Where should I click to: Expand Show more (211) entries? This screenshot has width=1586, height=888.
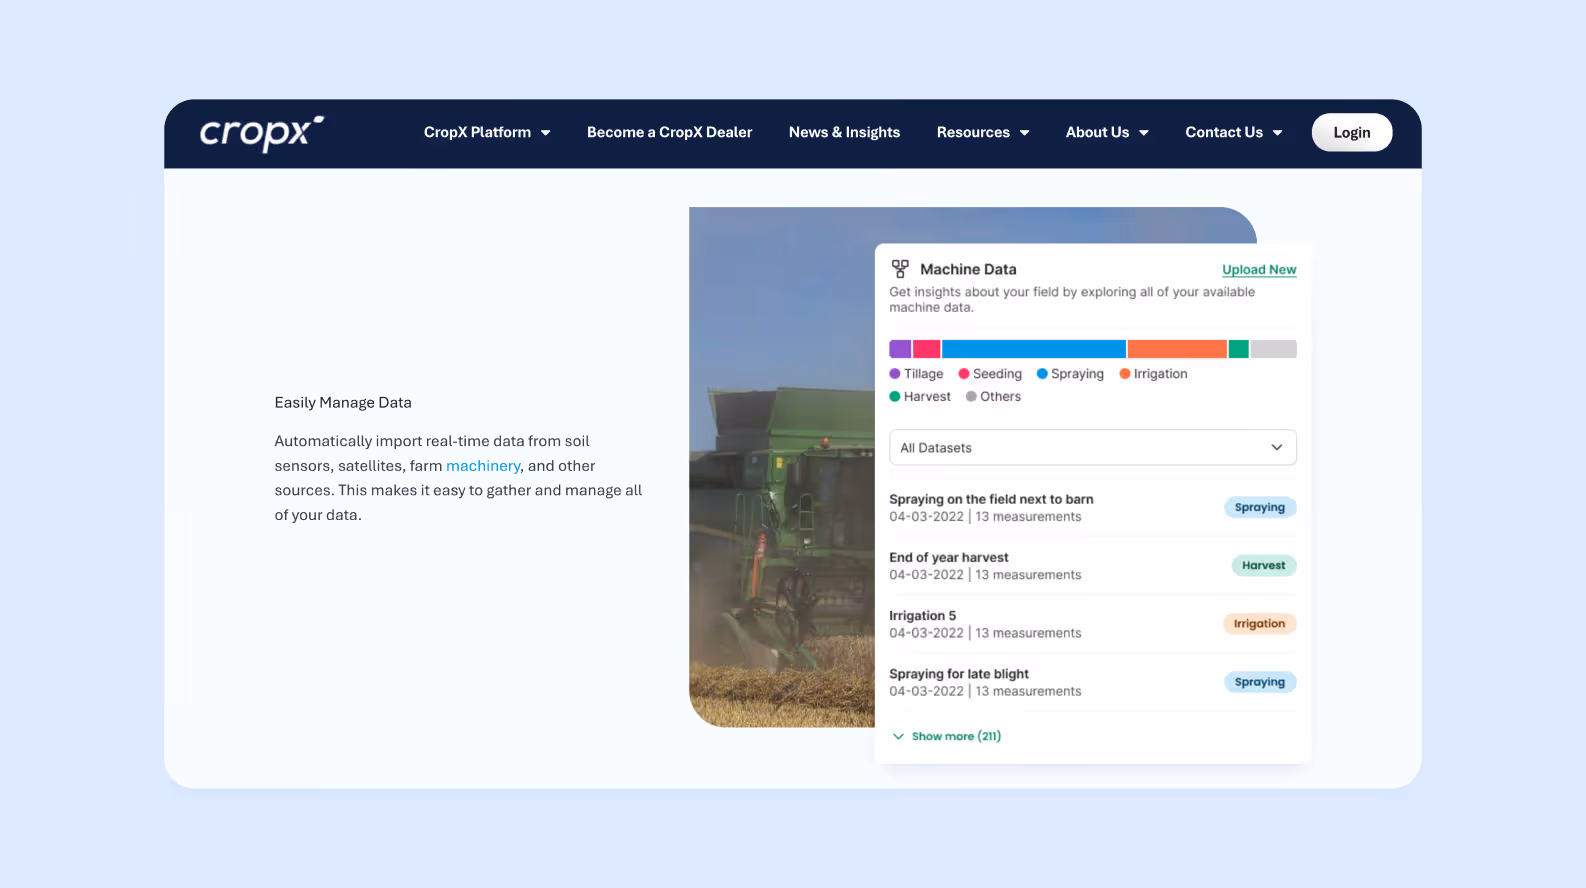pyautogui.click(x=946, y=736)
